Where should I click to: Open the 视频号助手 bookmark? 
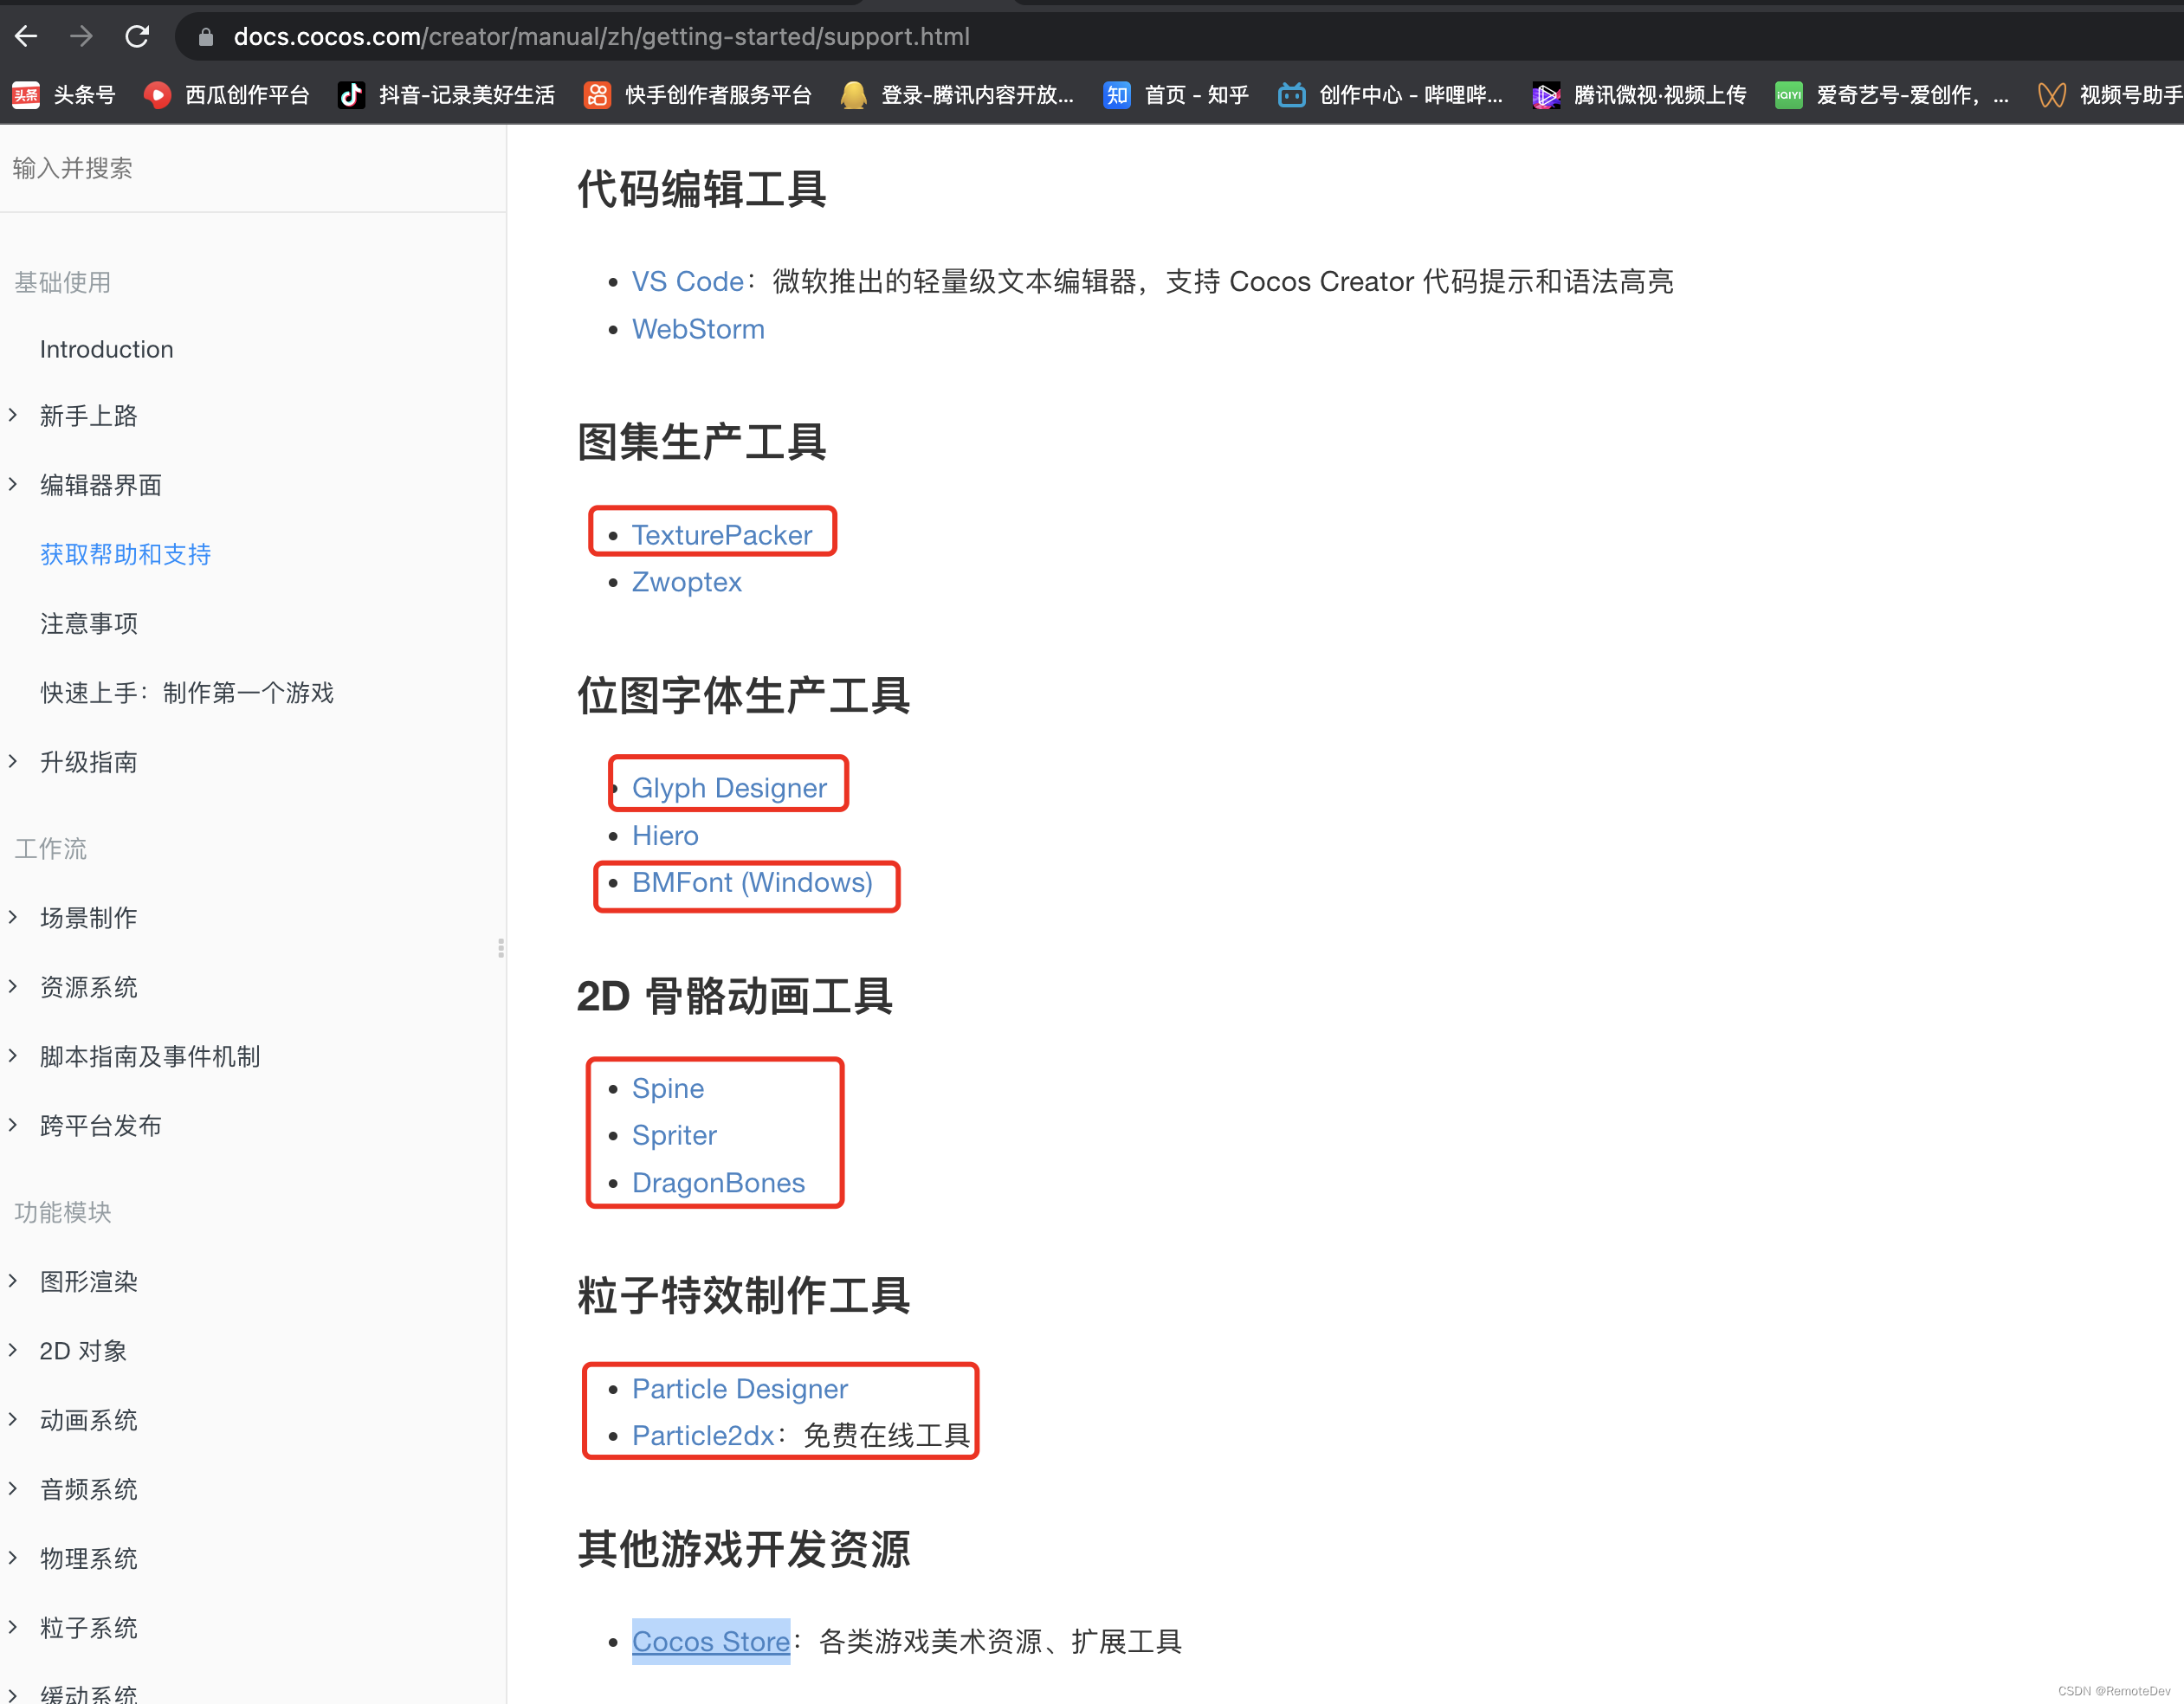[2110, 95]
